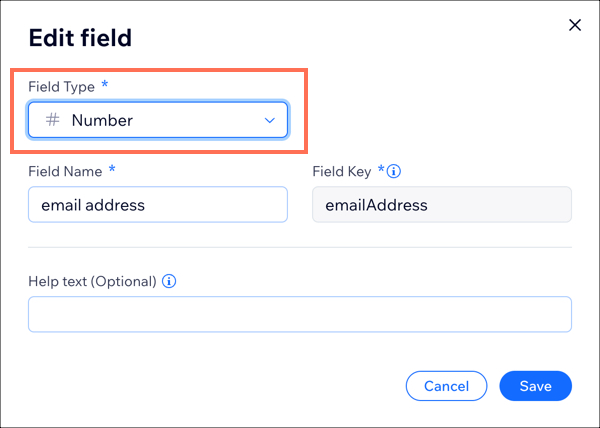Click the required asterisk beside Field Name
Image resolution: width=600 pixels, height=428 pixels.
[112, 169]
